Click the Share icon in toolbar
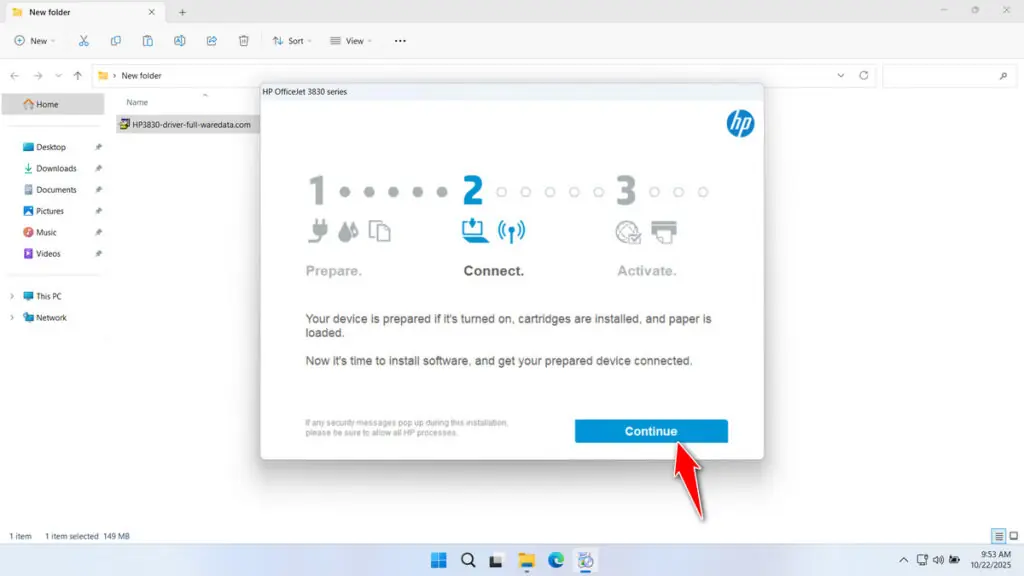The height and width of the screenshot is (576, 1024). pyautogui.click(x=212, y=41)
